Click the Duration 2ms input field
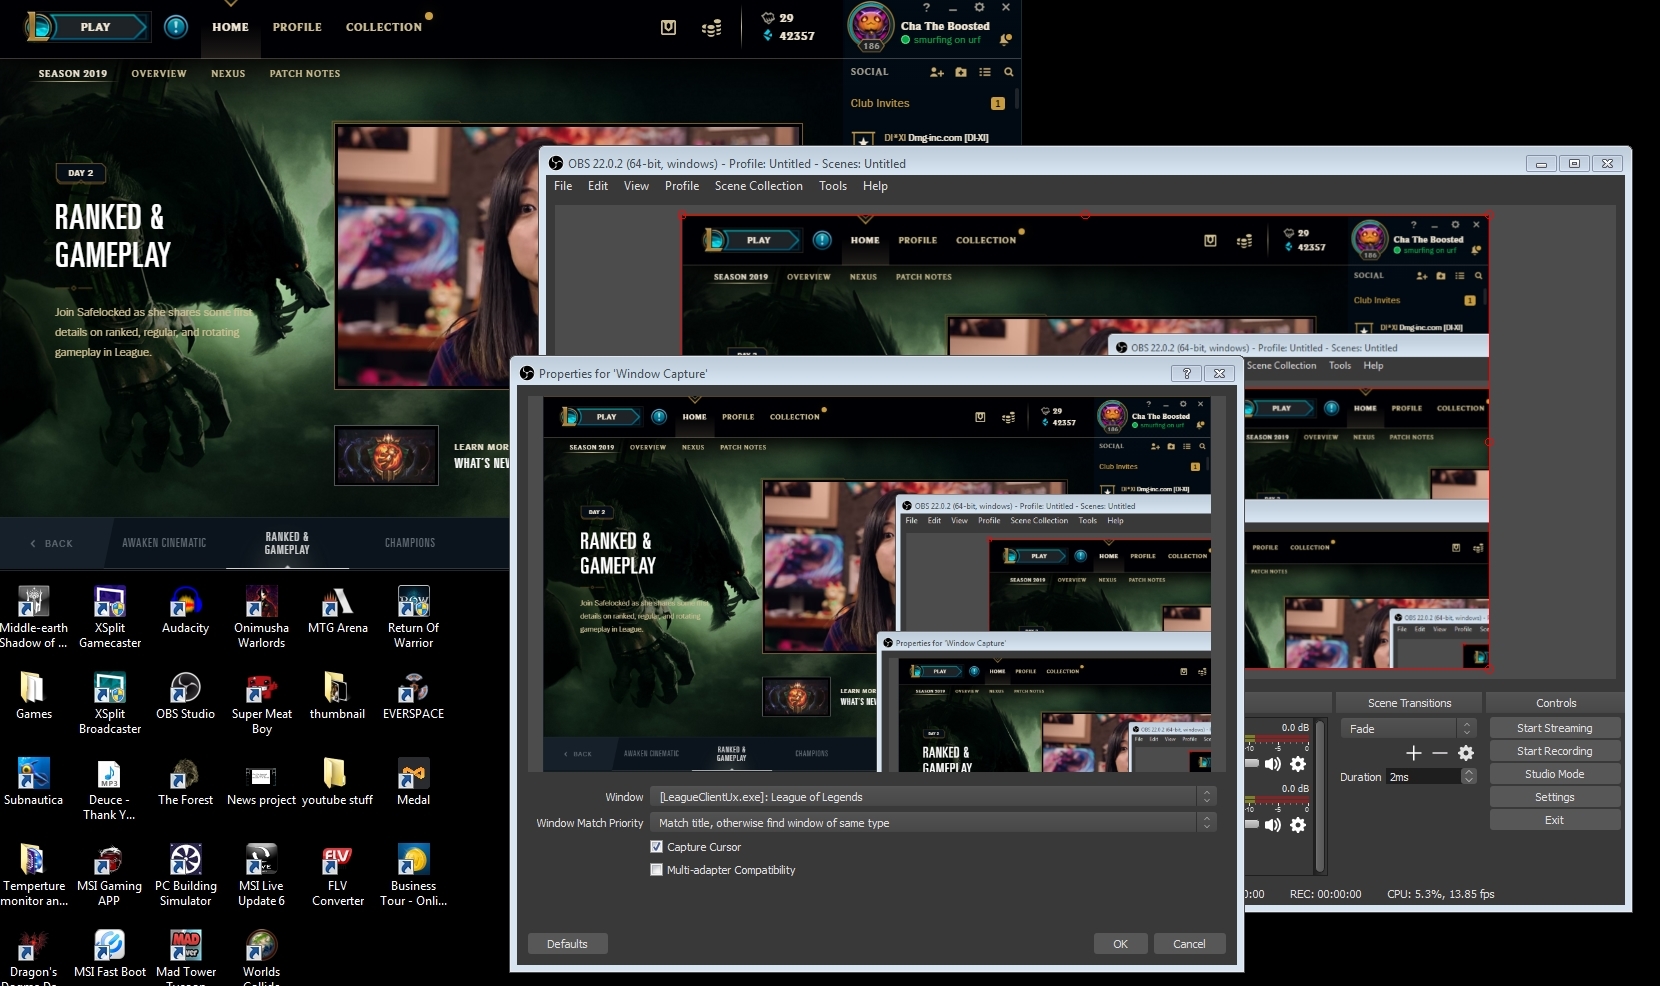Screen dimensions: 1660x986 coord(1422,777)
